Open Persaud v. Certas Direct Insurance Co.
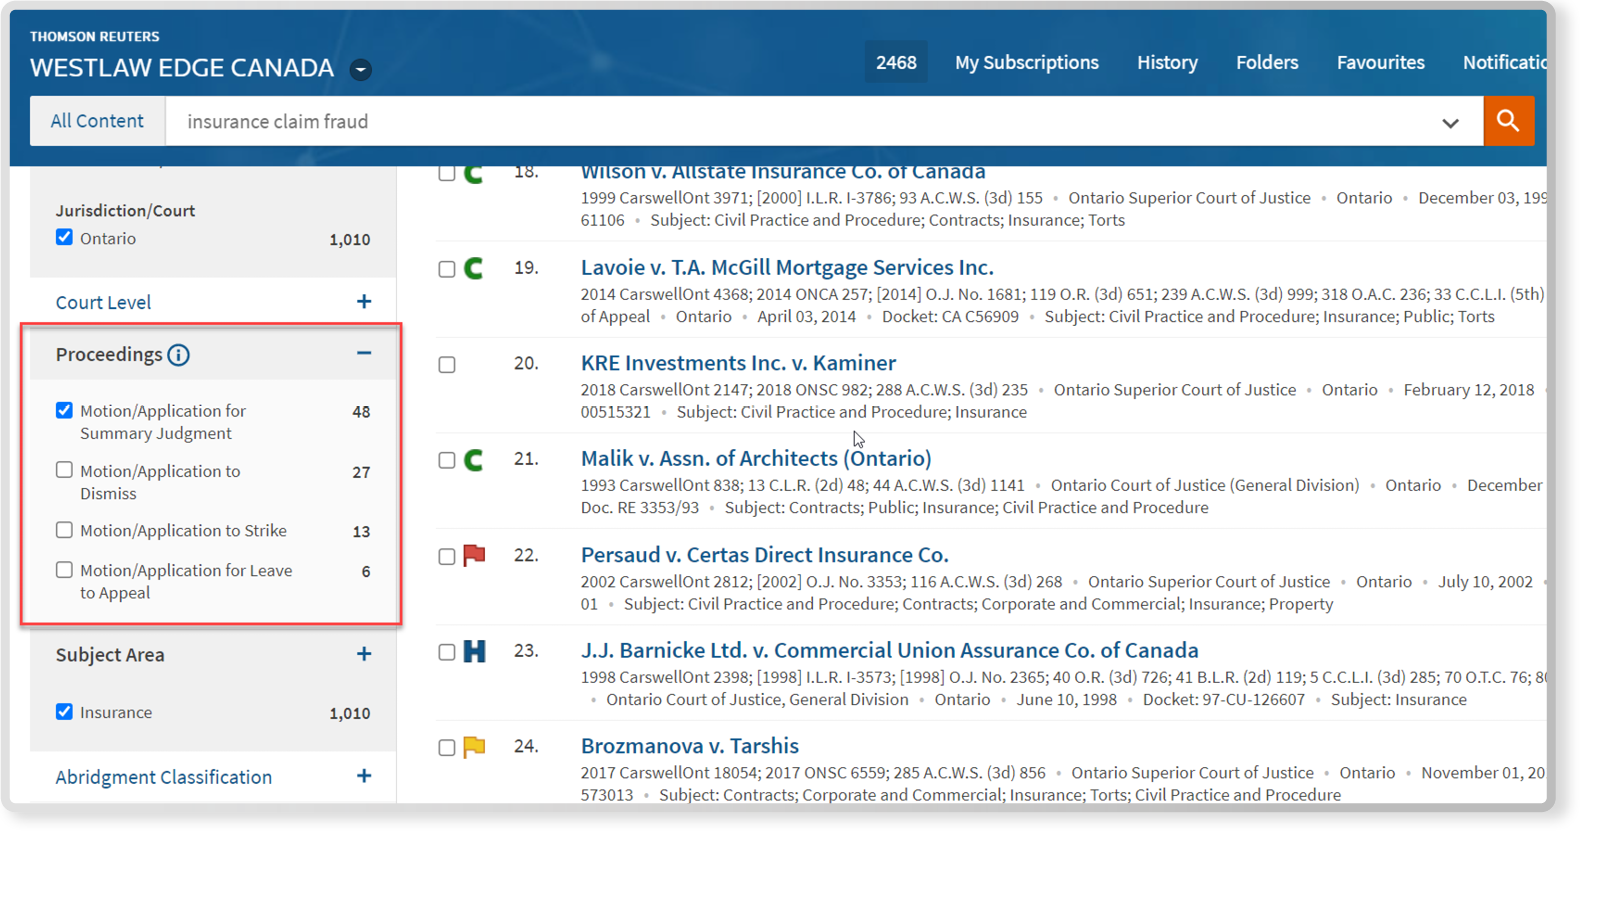The image size is (1600, 900). click(764, 554)
